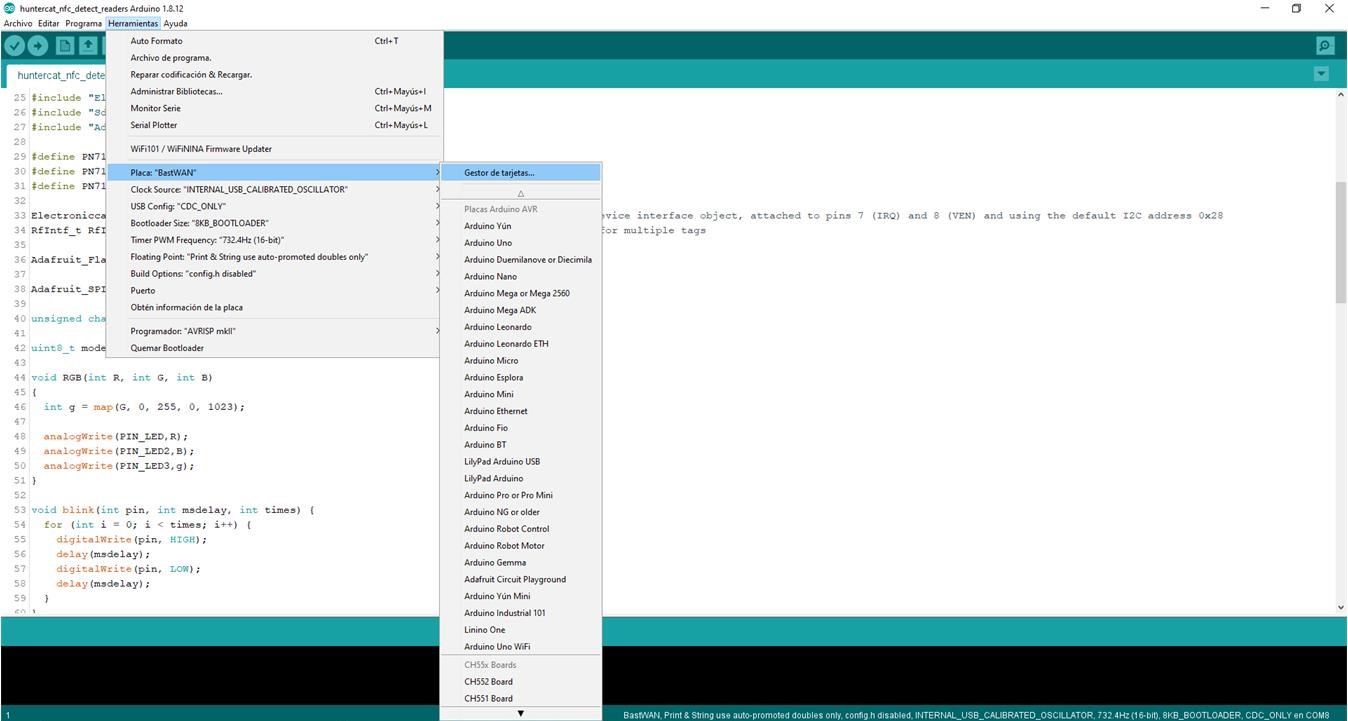Choose the Arduino Robot Motor board
This screenshot has width=1348, height=721.
pos(521,546)
